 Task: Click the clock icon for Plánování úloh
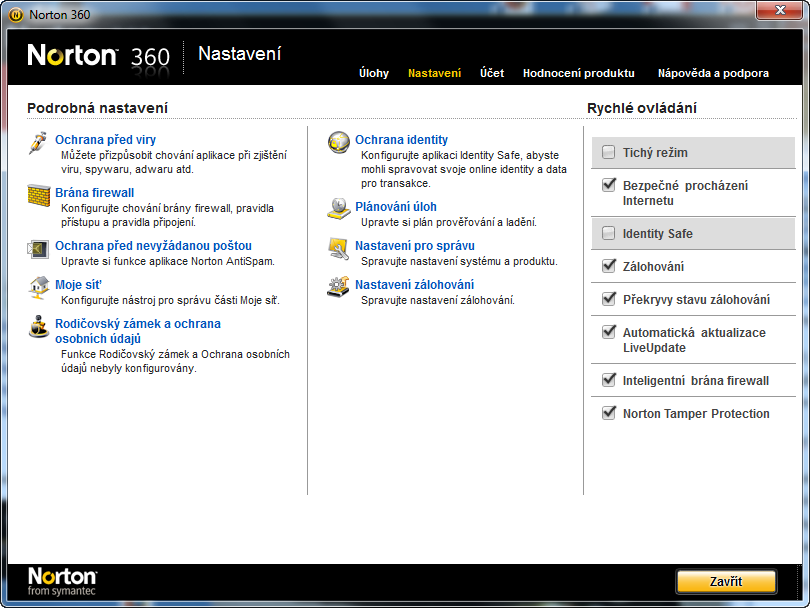339,208
